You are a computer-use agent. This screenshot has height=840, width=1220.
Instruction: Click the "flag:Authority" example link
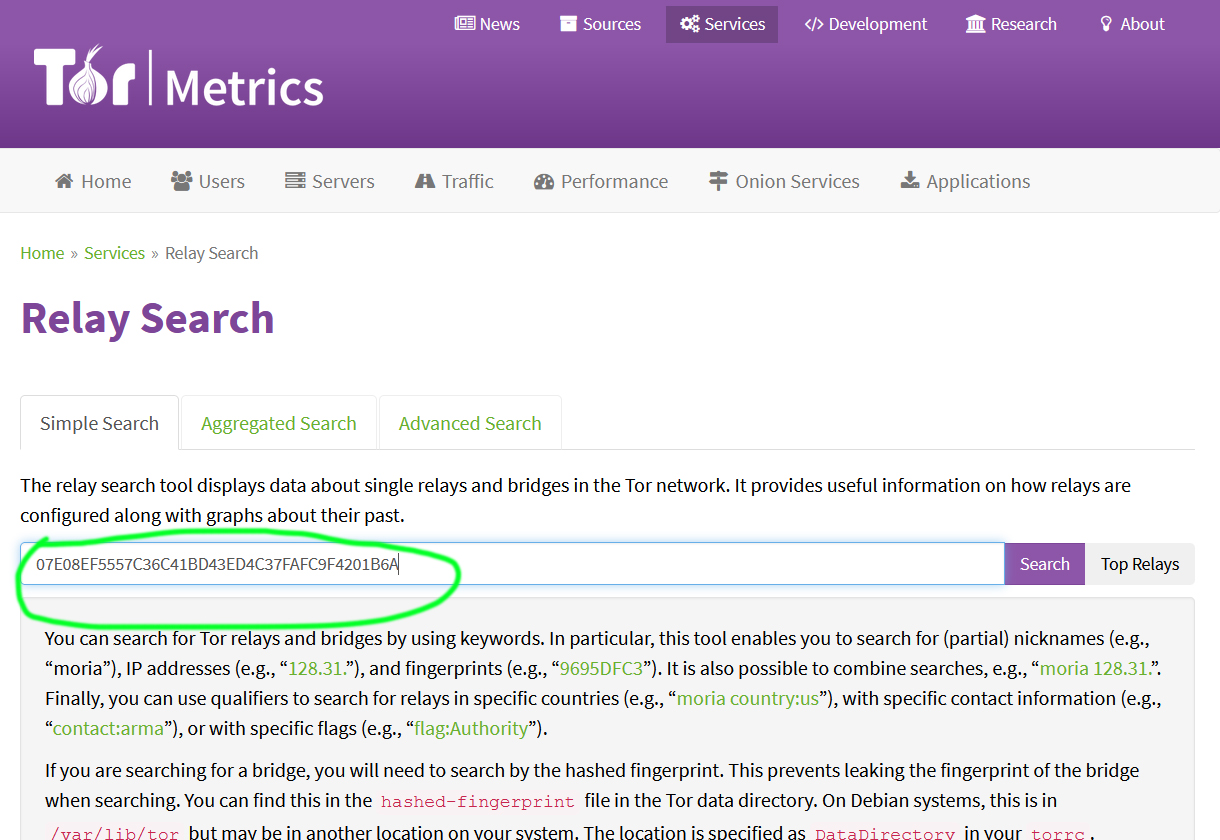471,728
